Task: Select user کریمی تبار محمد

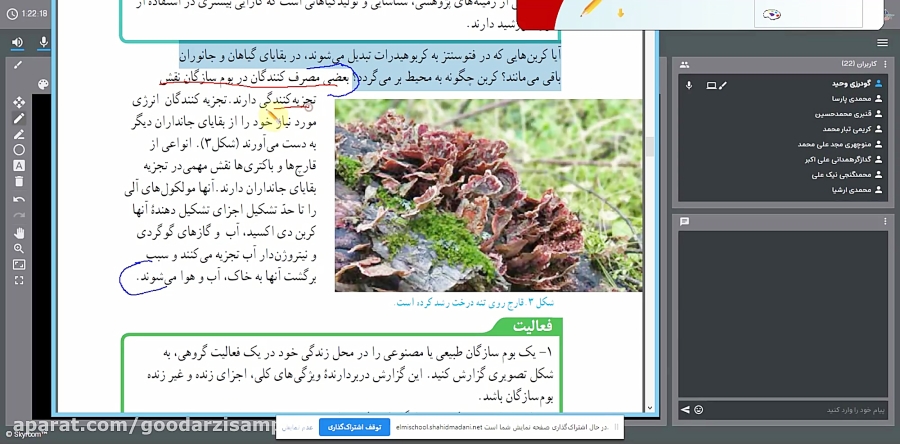Action: tap(783, 129)
